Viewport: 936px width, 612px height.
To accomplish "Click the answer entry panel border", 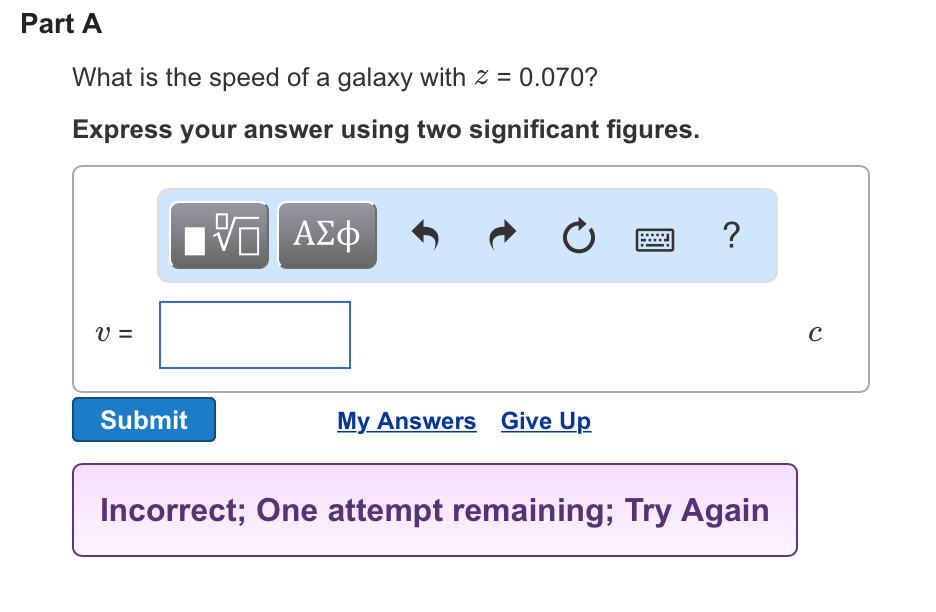I will pyautogui.click(x=471, y=168).
